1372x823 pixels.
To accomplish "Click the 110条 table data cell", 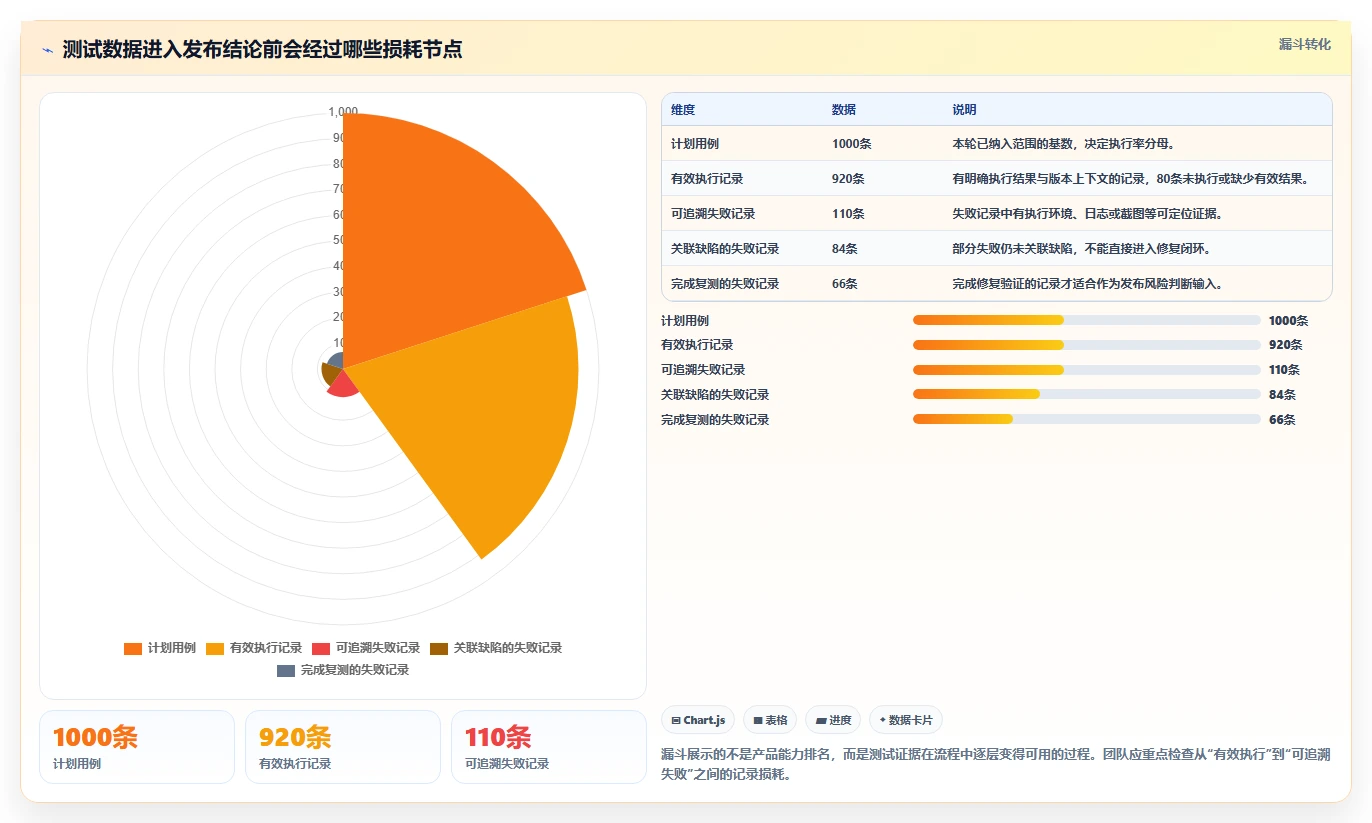I will (x=849, y=214).
